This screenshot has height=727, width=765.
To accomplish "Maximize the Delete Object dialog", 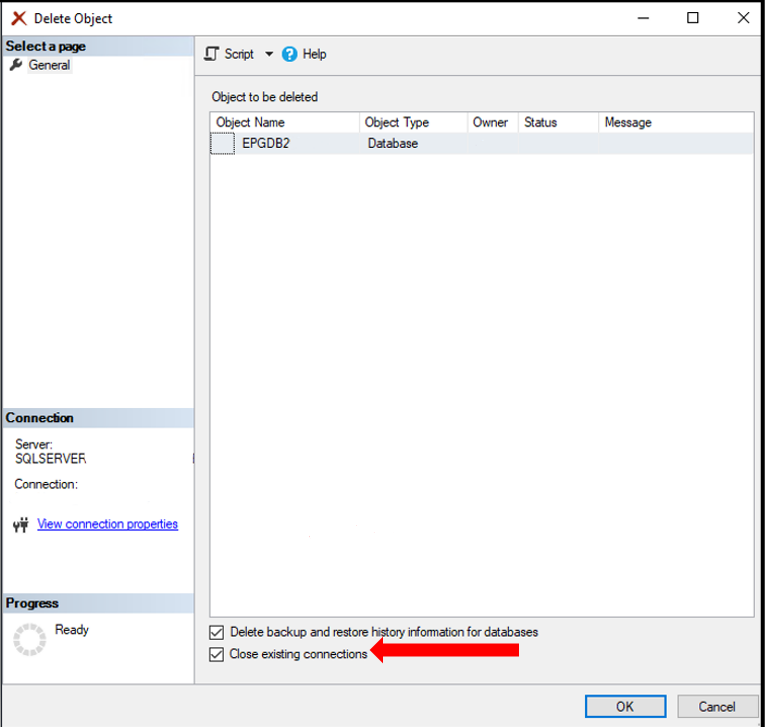I will click(x=692, y=18).
